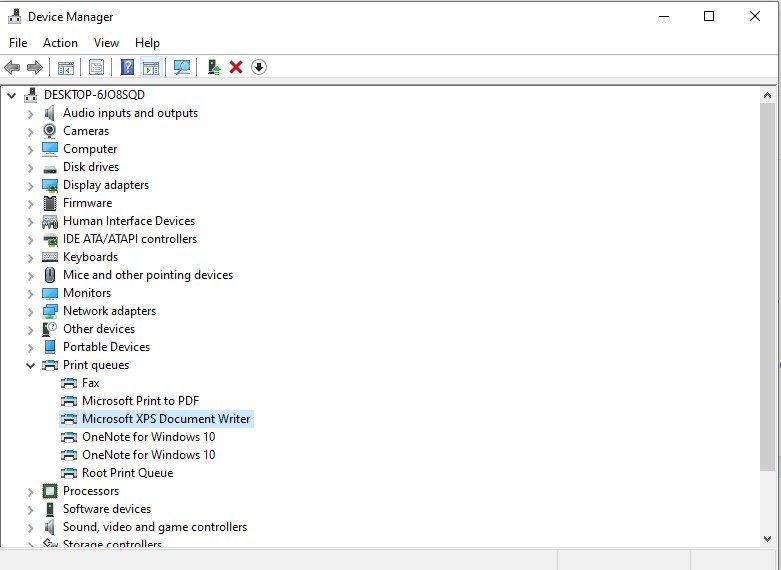Select Root Print Queue
The width and height of the screenshot is (781, 570).
pos(128,473)
